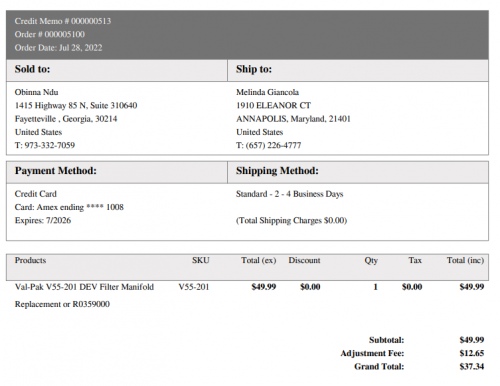This screenshot has width=500, height=386.
Task: Click the Subtotal: label
Action: [x=386, y=340]
